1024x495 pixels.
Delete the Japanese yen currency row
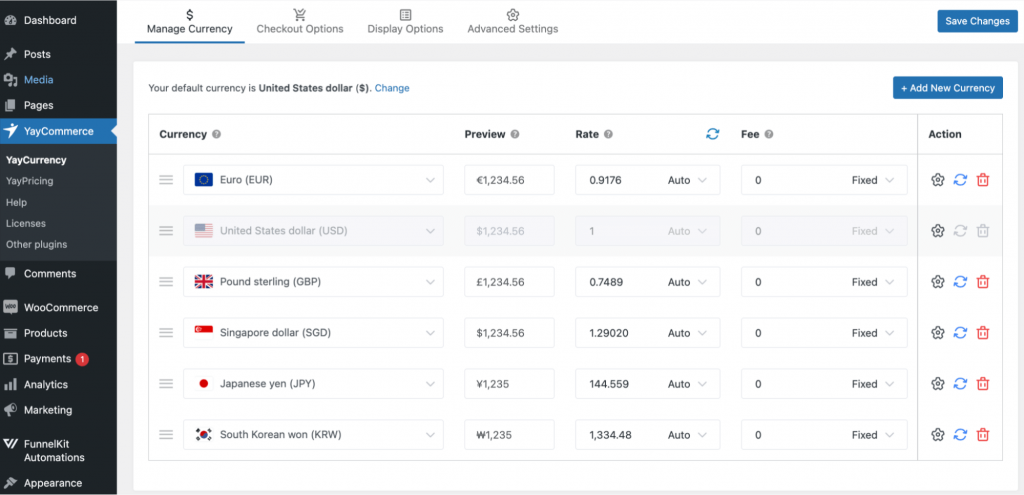982,384
